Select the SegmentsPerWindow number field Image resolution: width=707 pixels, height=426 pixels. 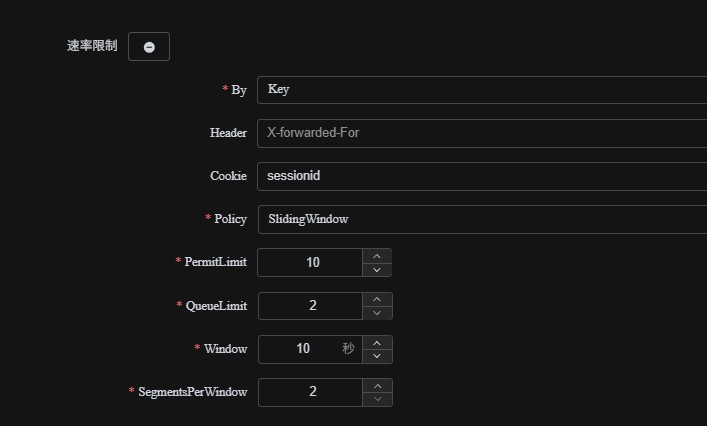(x=312, y=392)
